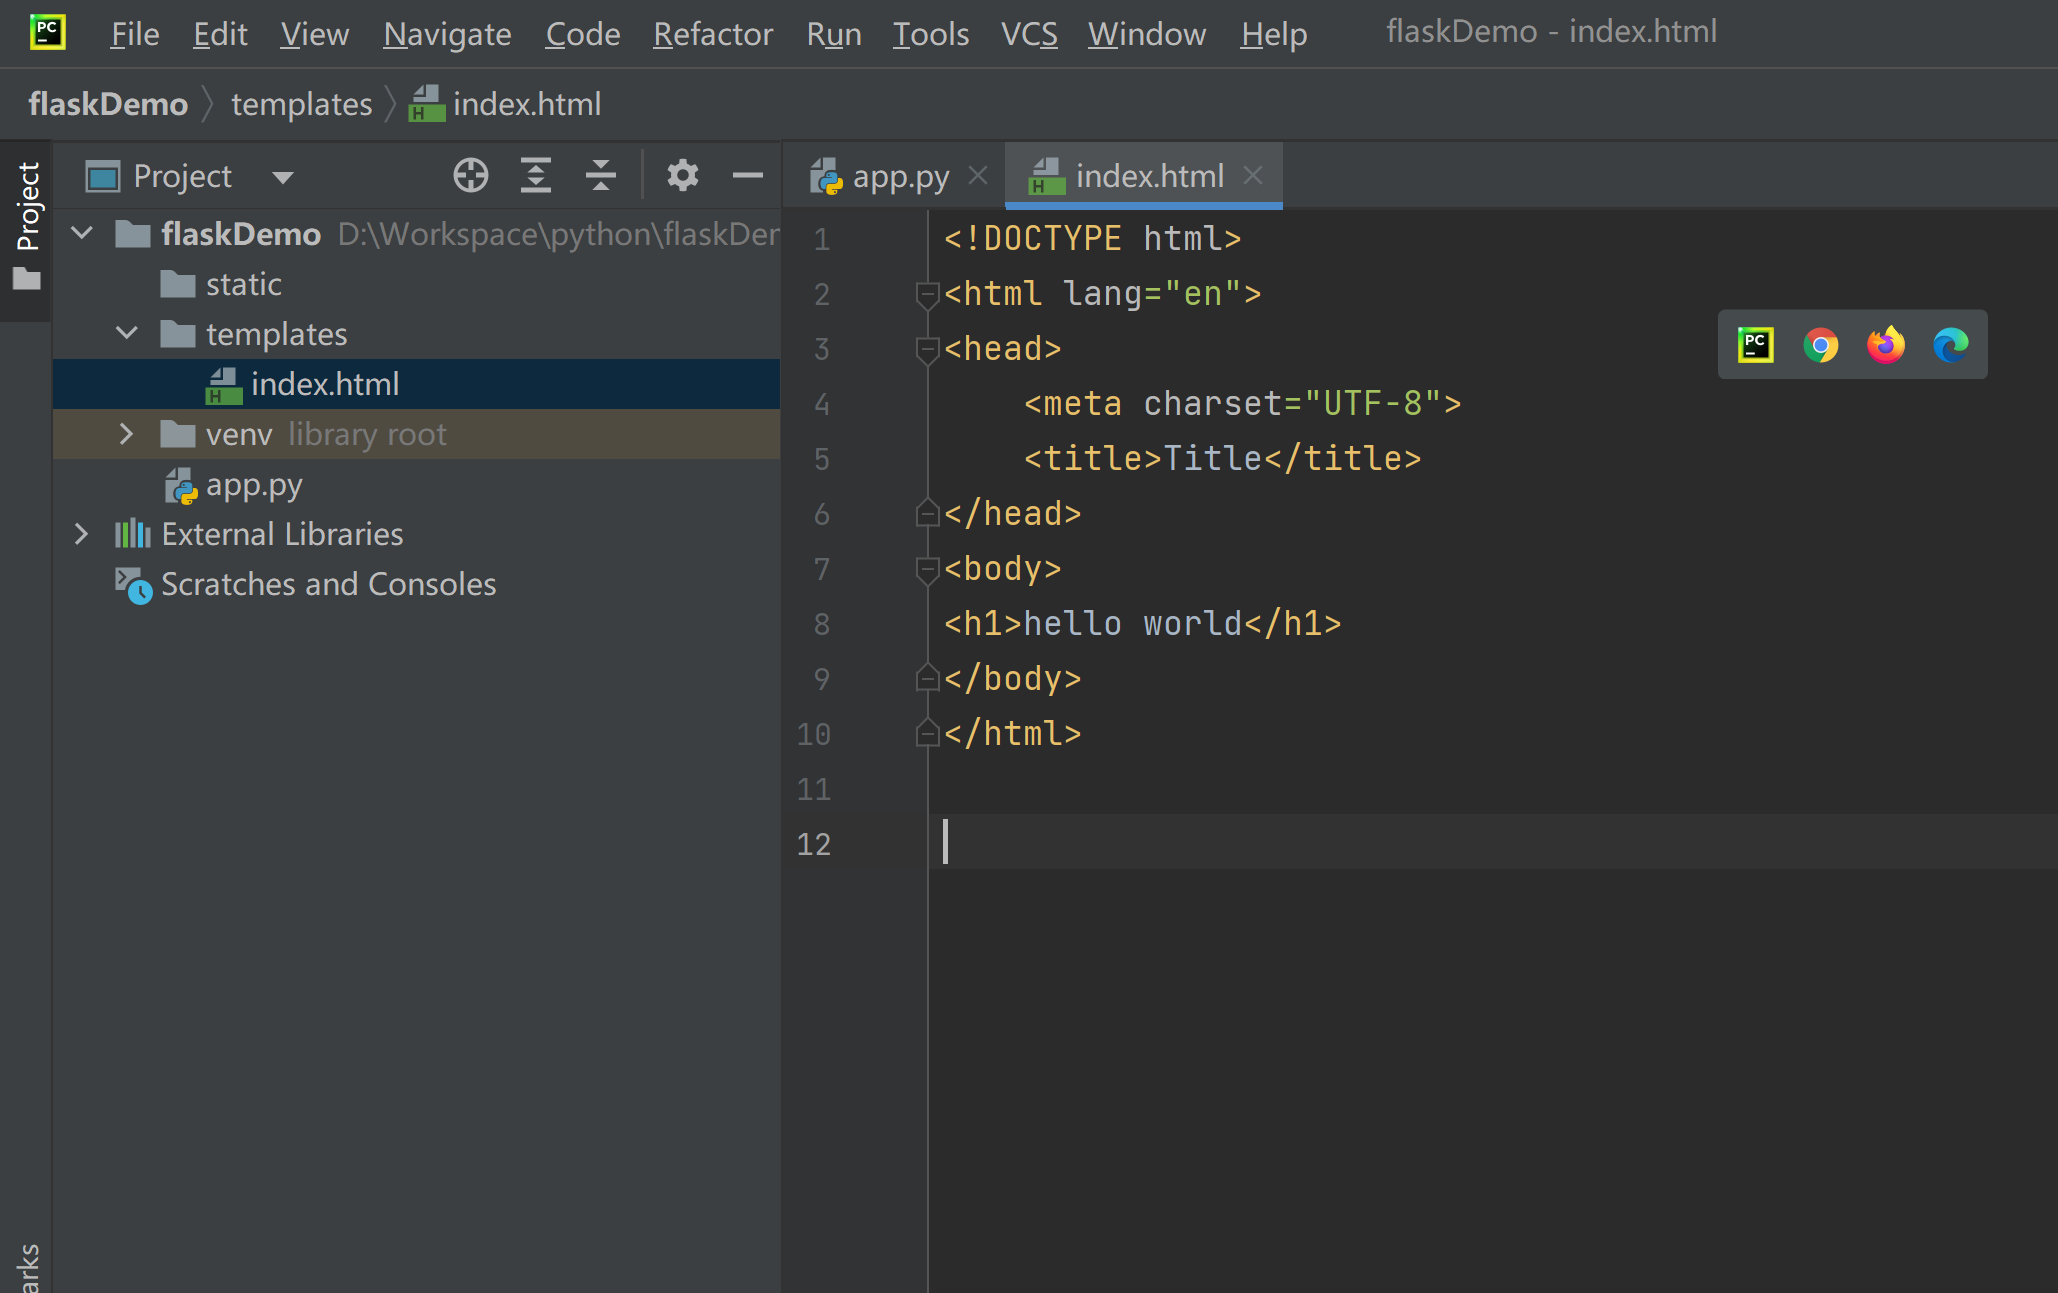
Task: Open the Run menu
Action: pyautogui.click(x=834, y=34)
